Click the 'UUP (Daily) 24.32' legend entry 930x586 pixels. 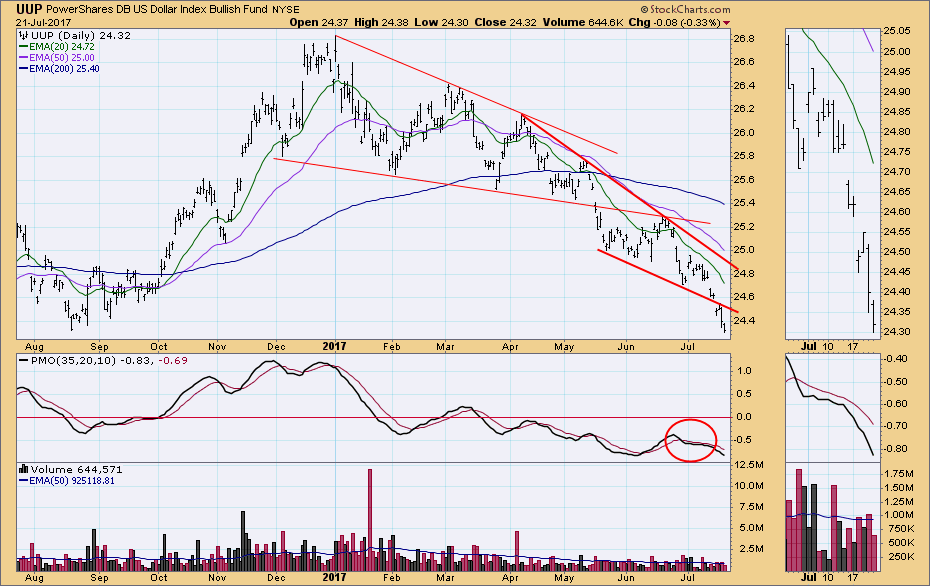[75, 35]
